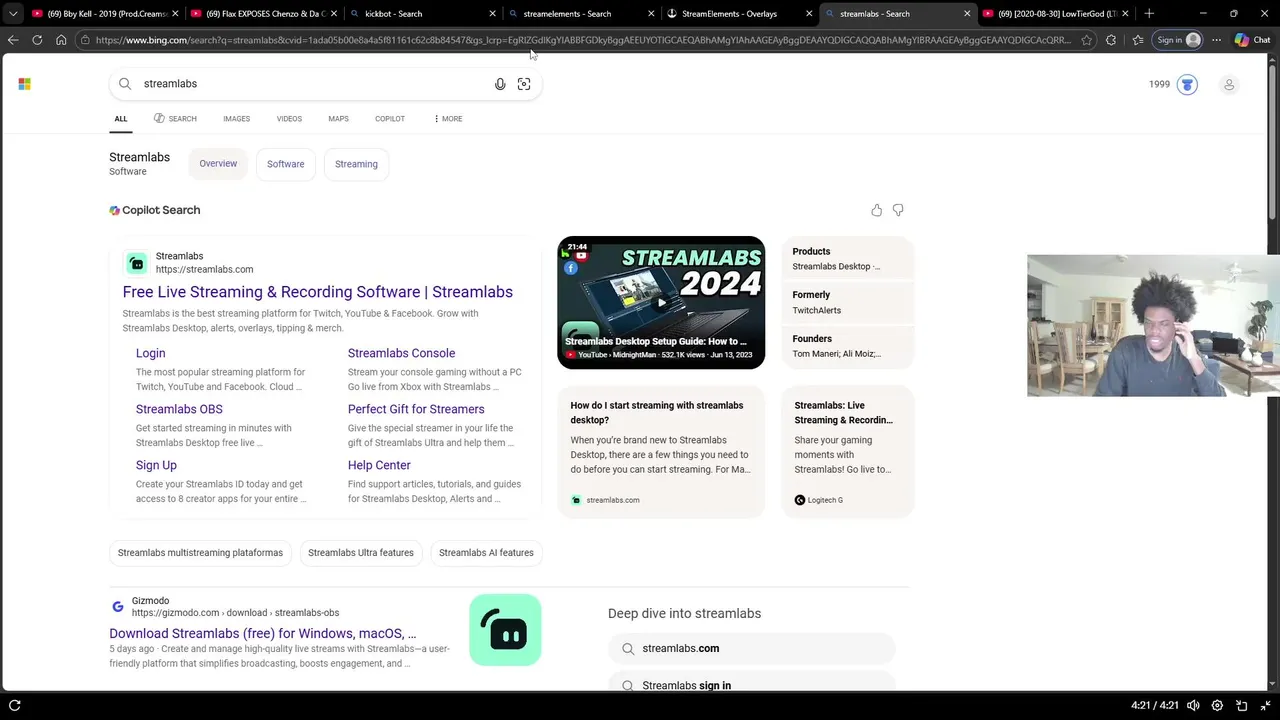Select the Overview chip for Streamlabs
1280x720 pixels.
click(x=218, y=164)
